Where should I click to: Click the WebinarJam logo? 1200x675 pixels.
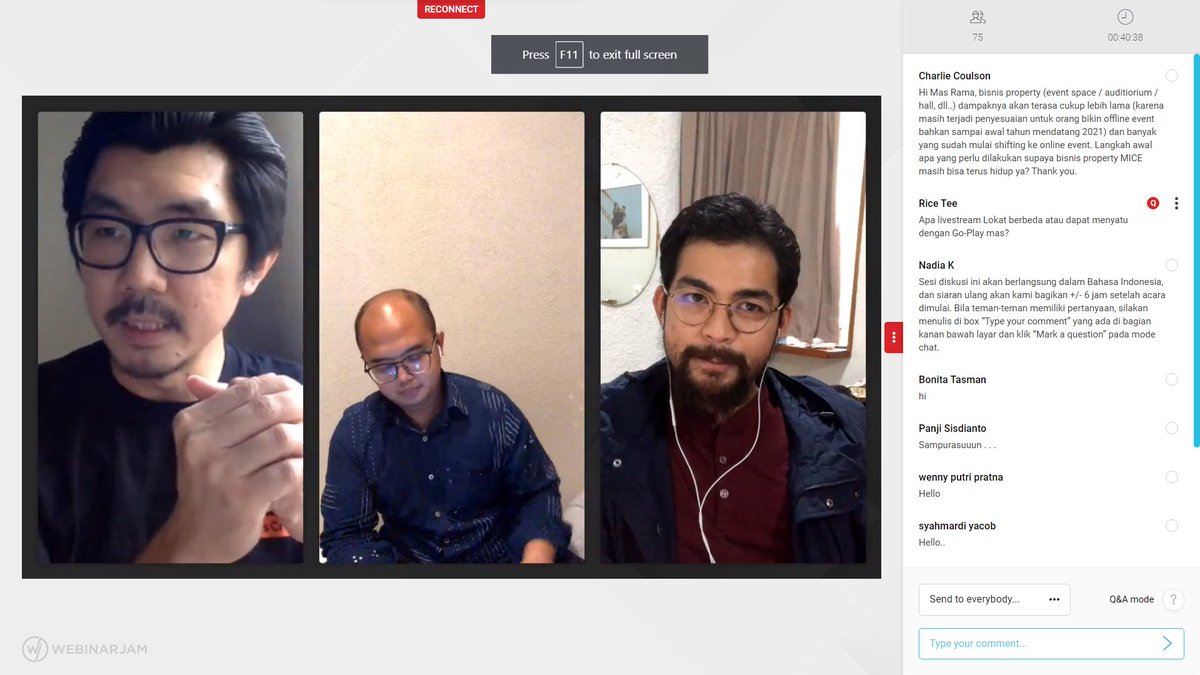tap(85, 649)
